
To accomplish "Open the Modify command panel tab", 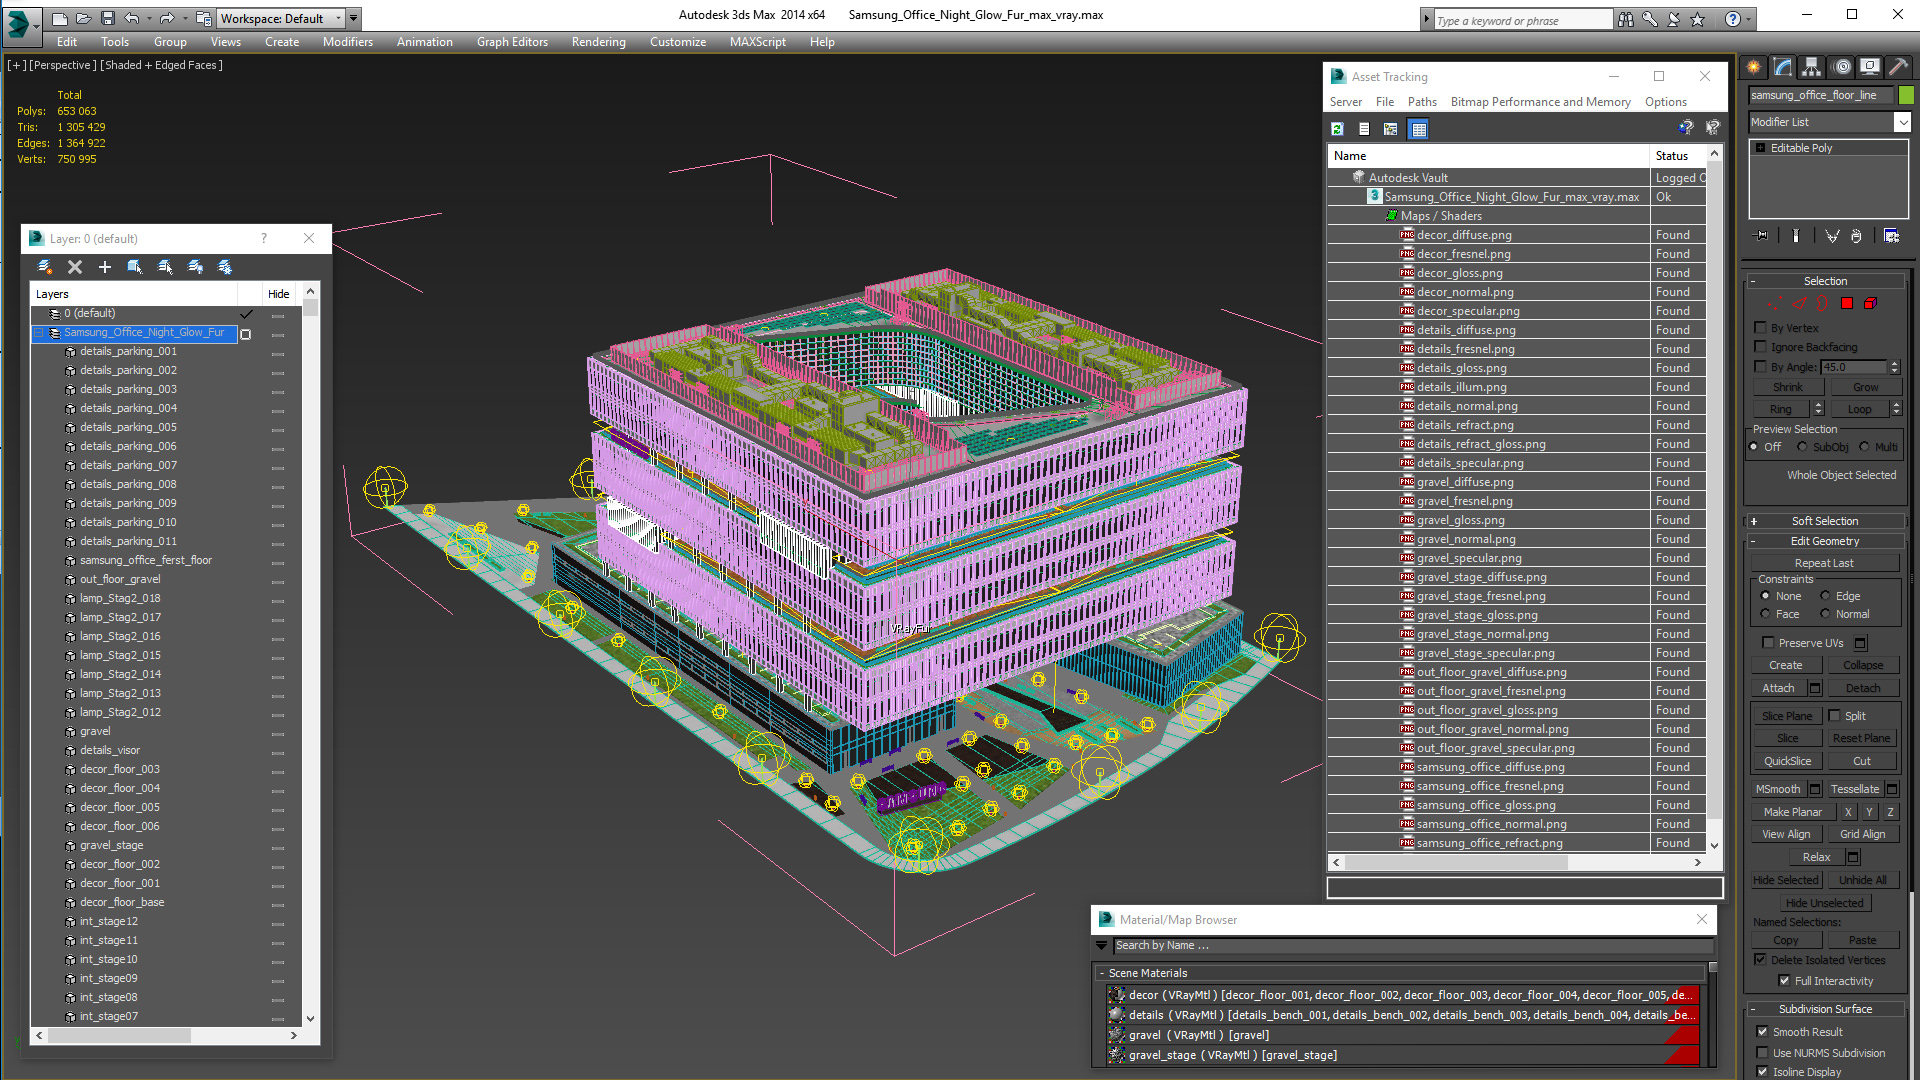I will coord(1783,67).
